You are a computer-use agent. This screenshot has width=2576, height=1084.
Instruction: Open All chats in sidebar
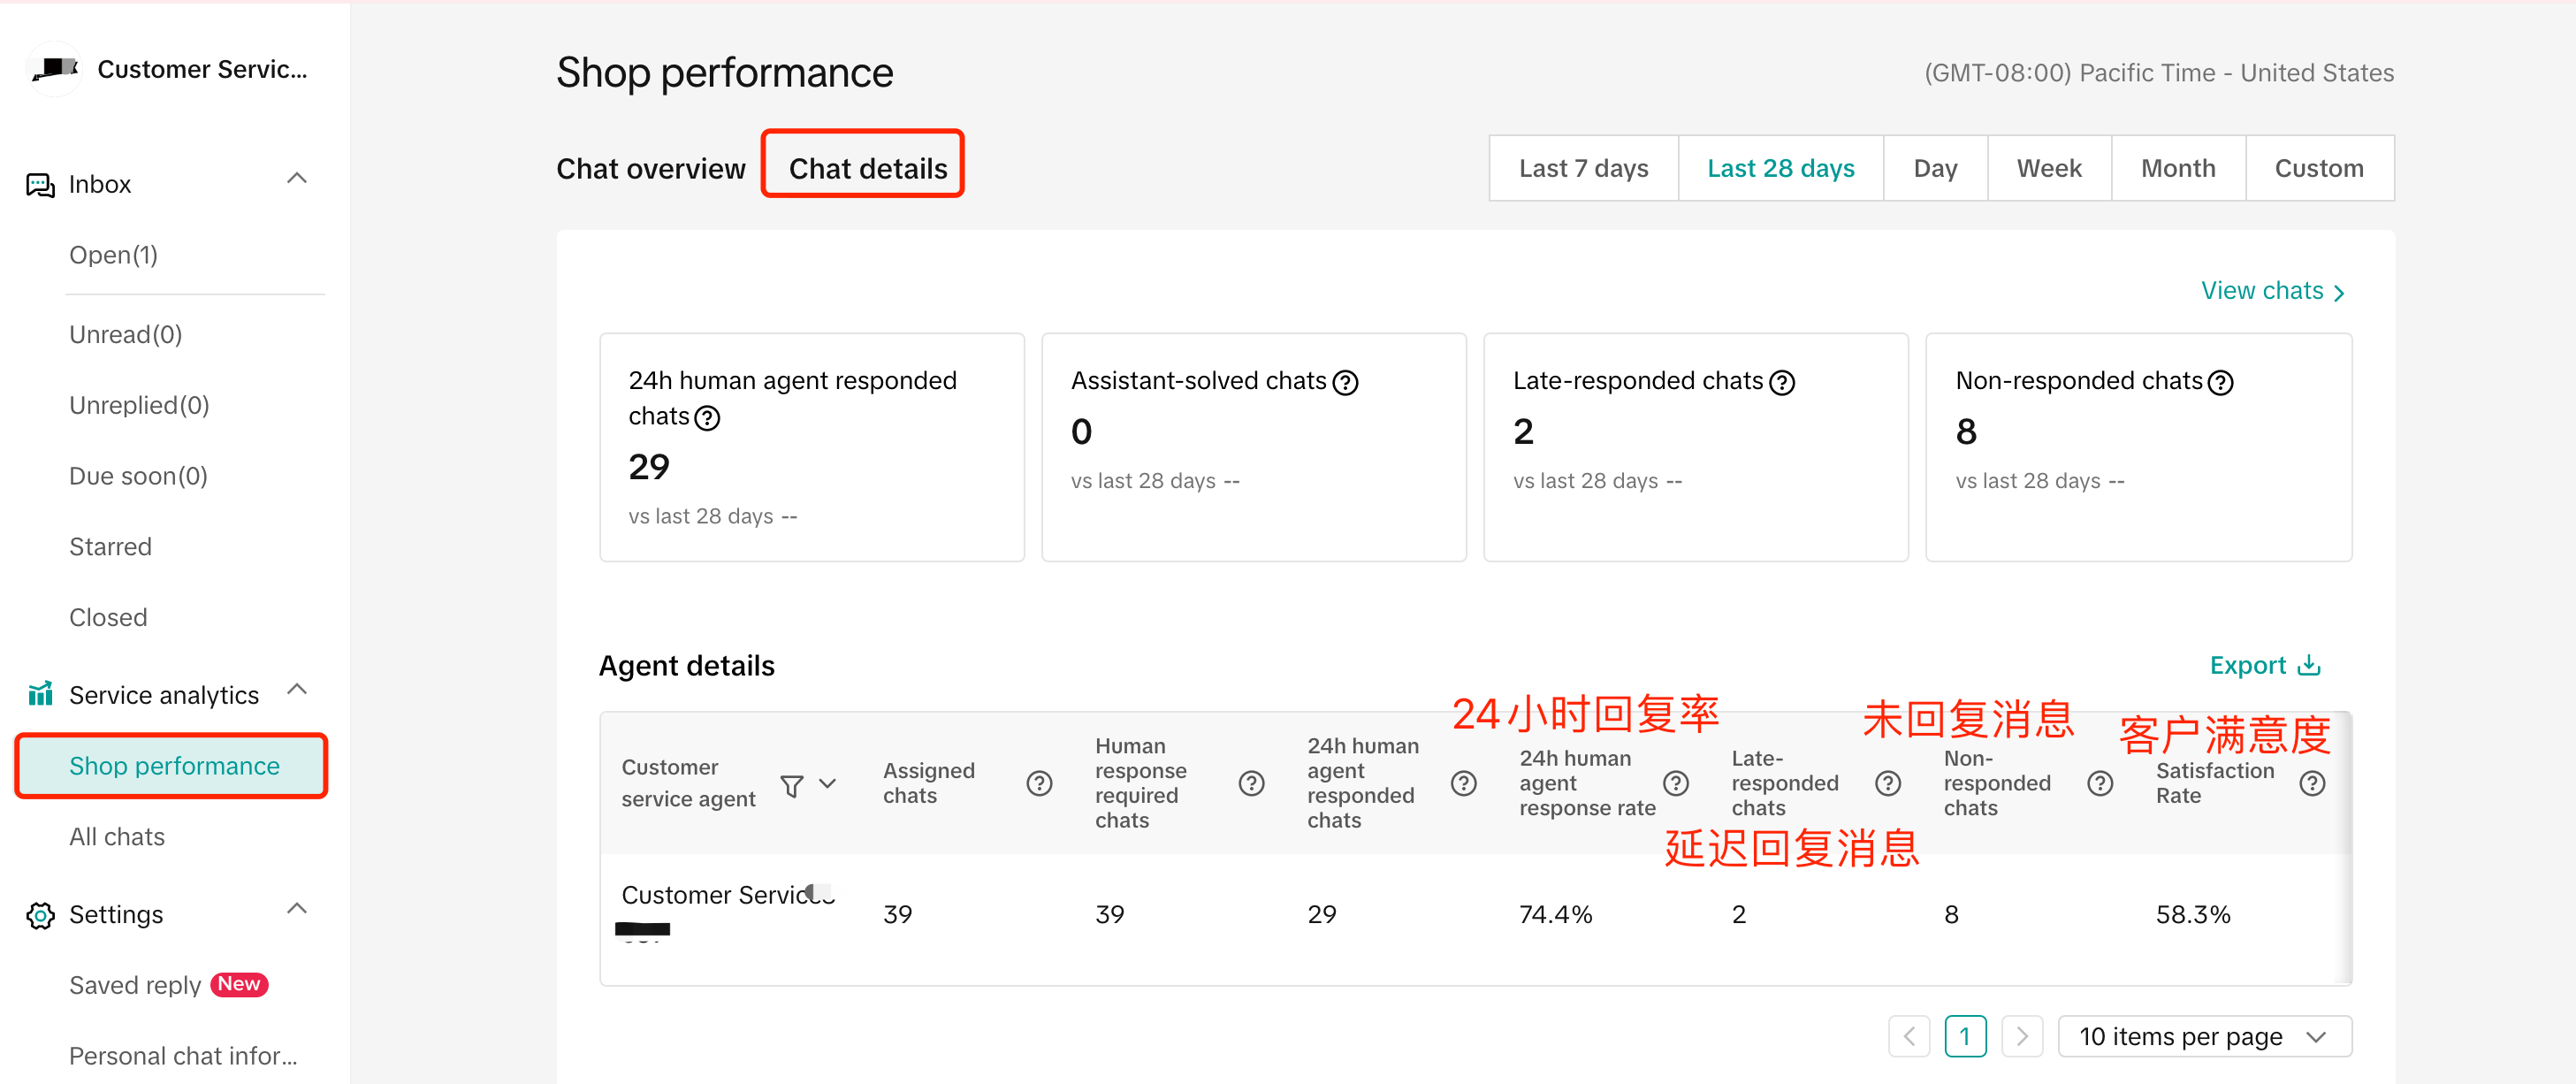pos(117,836)
